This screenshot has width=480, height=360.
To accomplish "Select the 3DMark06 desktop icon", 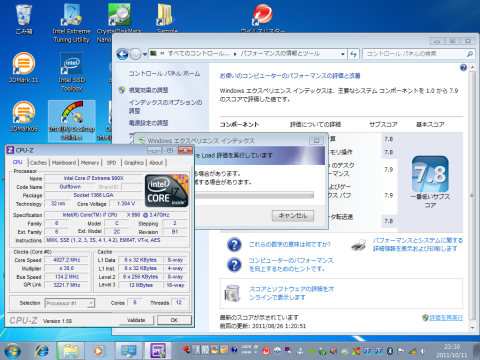I will point(23,116).
